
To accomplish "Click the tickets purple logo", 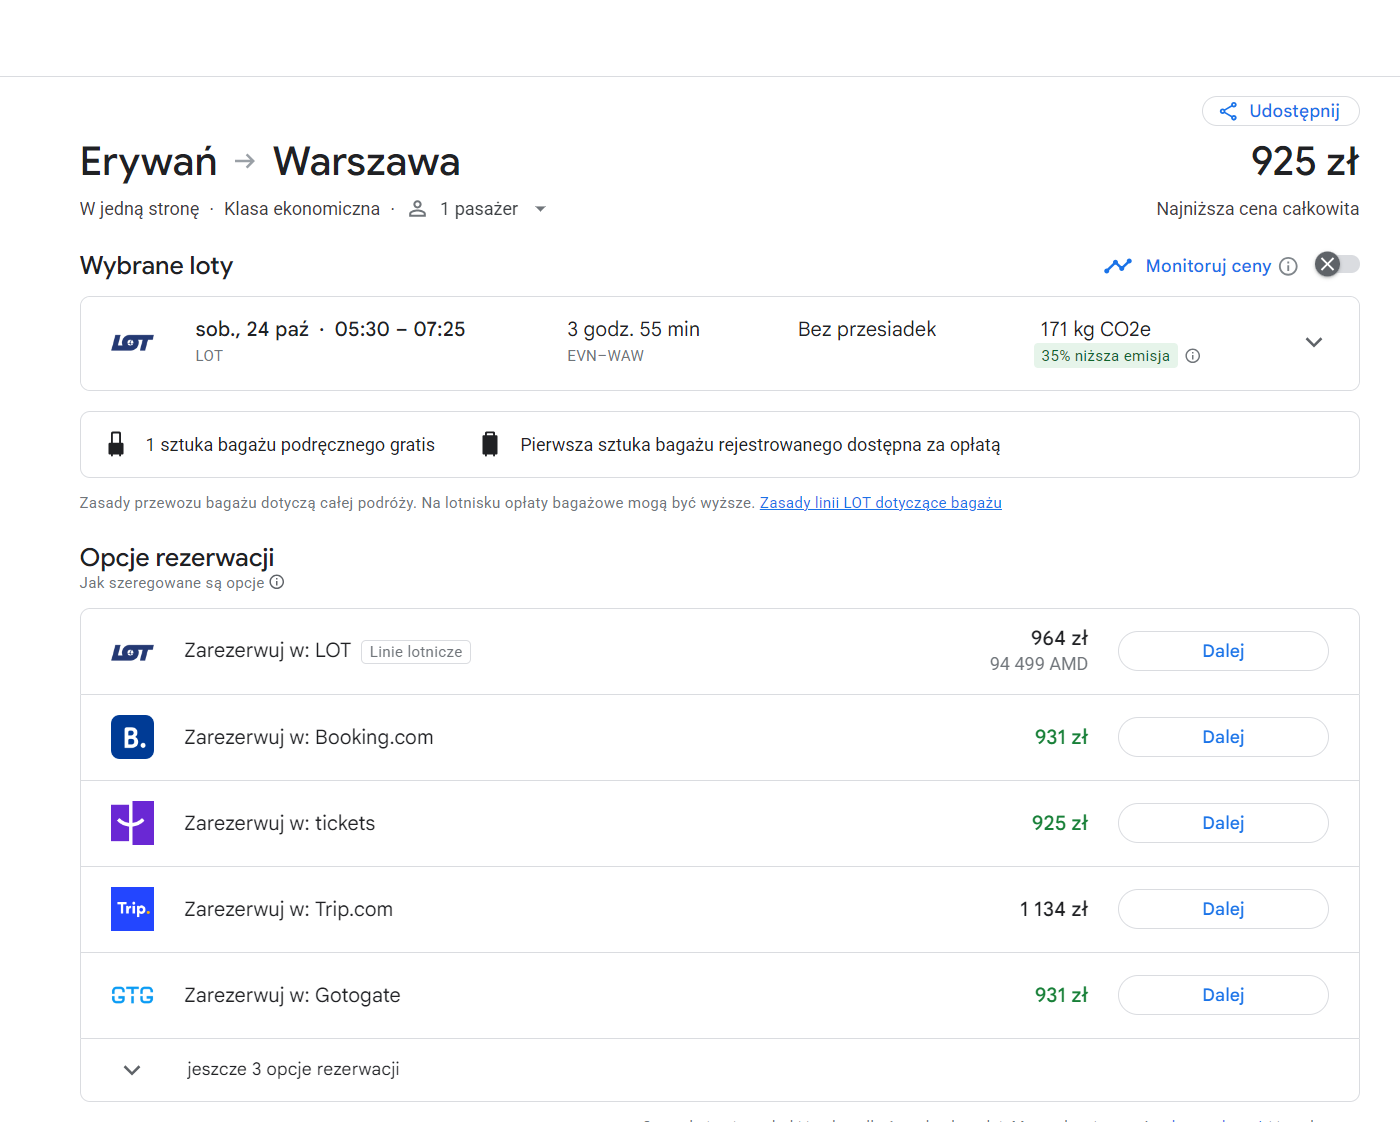I will click(132, 823).
